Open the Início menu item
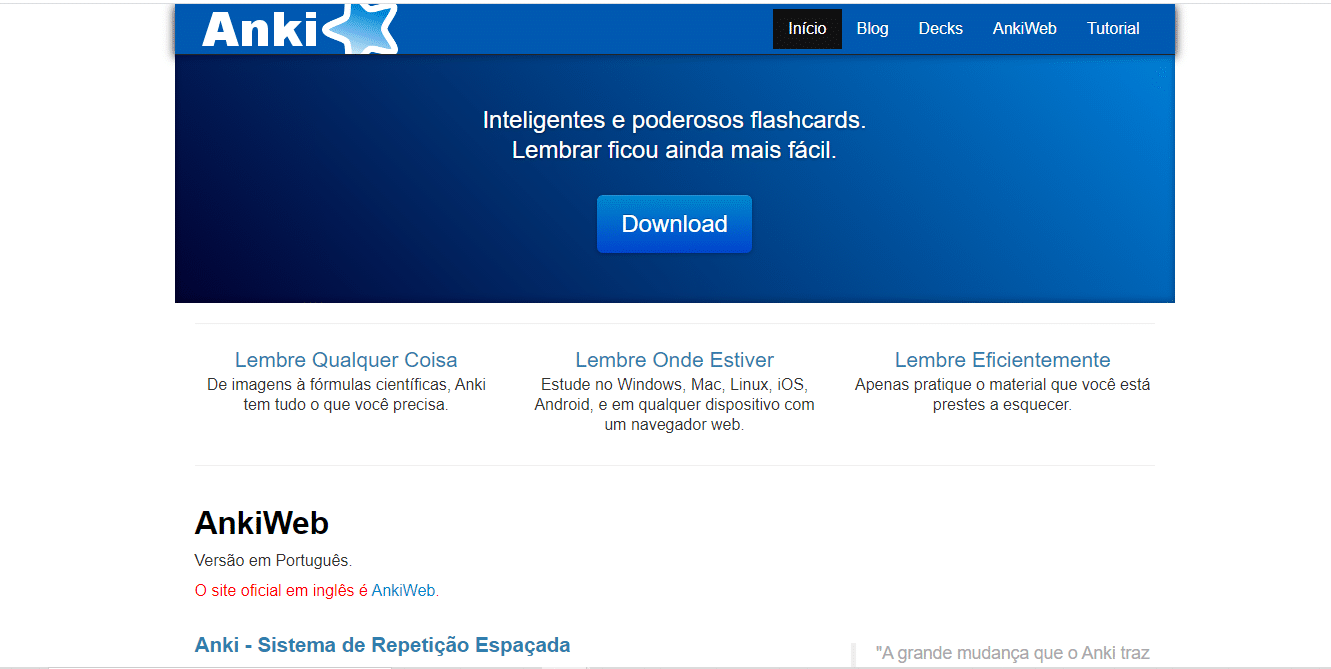 (807, 29)
